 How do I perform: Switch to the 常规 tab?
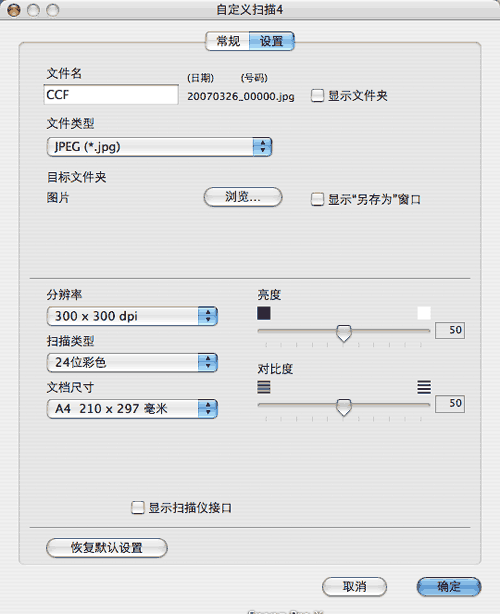228,41
